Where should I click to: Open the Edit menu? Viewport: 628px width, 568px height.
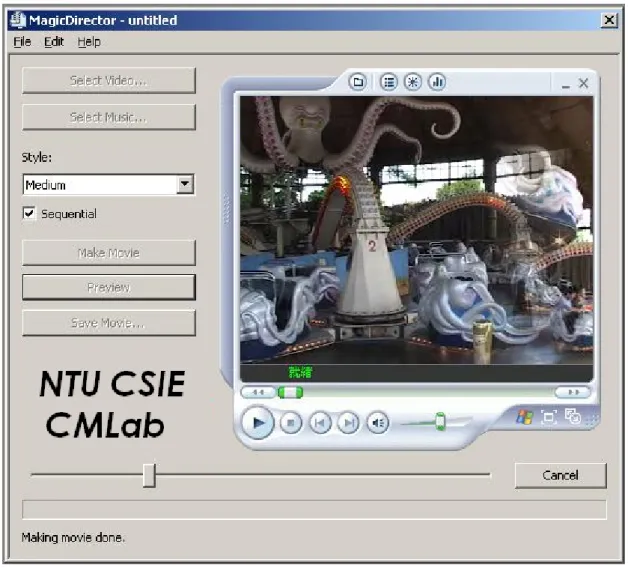[x=54, y=42]
